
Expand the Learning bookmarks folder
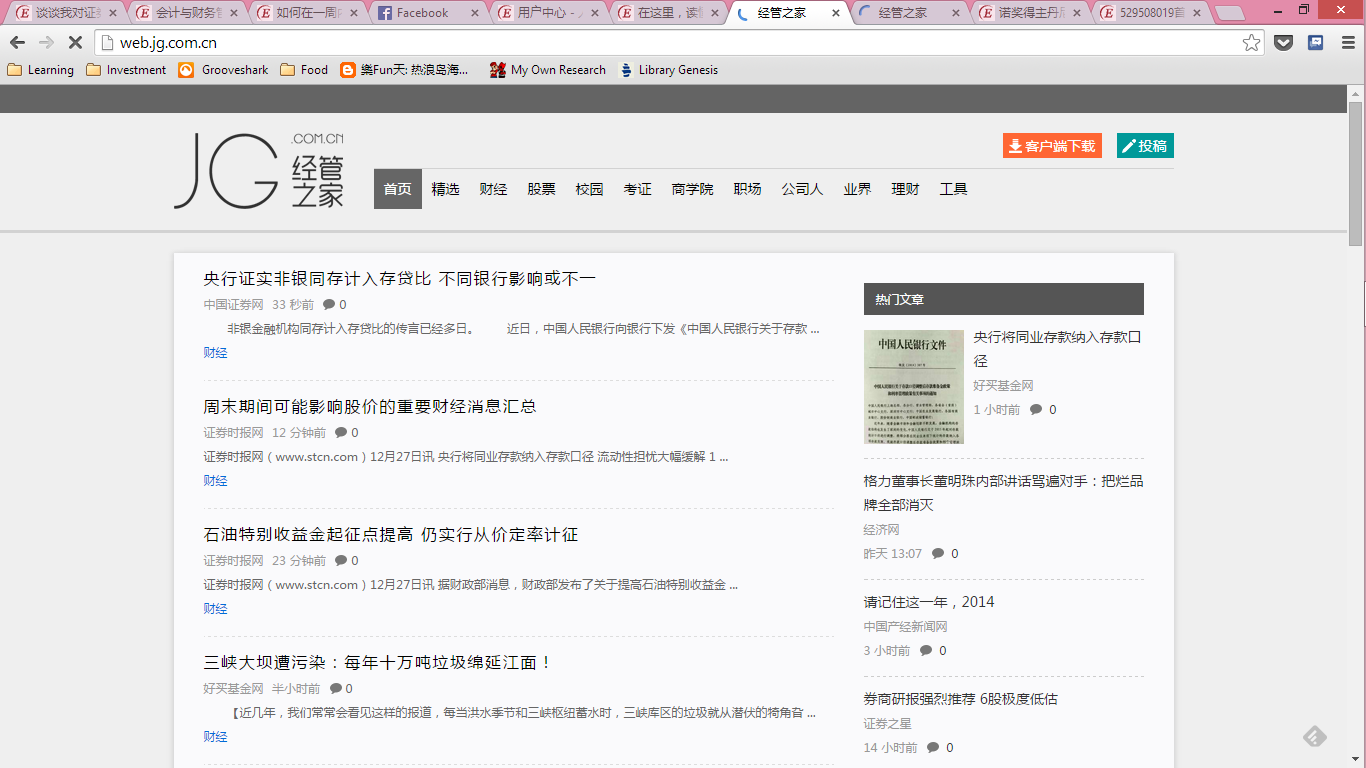coord(40,70)
